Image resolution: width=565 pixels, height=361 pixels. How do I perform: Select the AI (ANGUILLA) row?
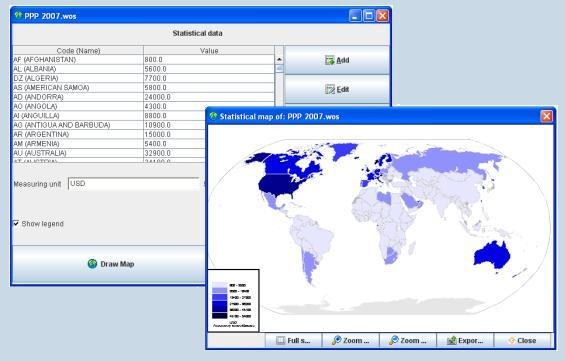pyautogui.click(x=109, y=116)
